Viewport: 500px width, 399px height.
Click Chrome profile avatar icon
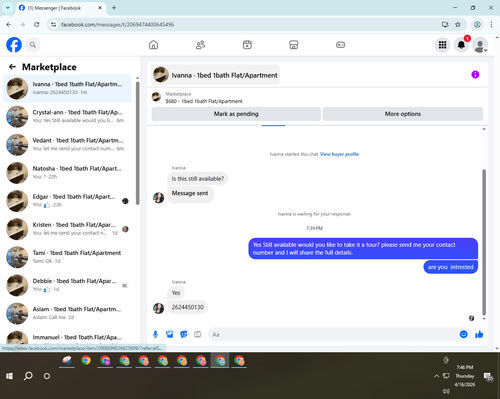coord(477,24)
